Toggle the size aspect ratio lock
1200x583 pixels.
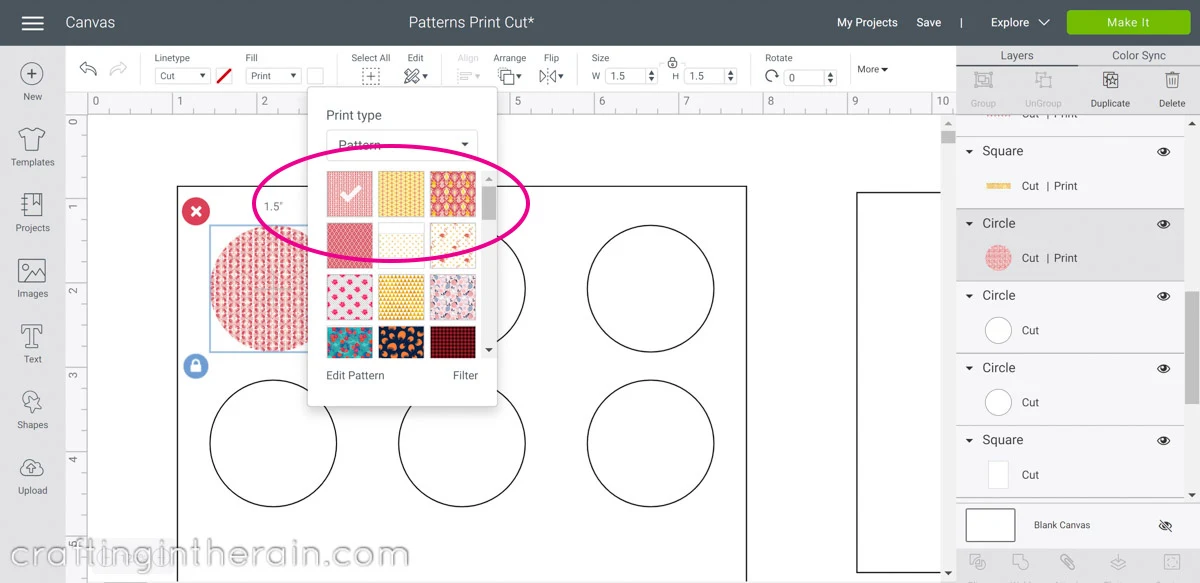pyautogui.click(x=672, y=62)
